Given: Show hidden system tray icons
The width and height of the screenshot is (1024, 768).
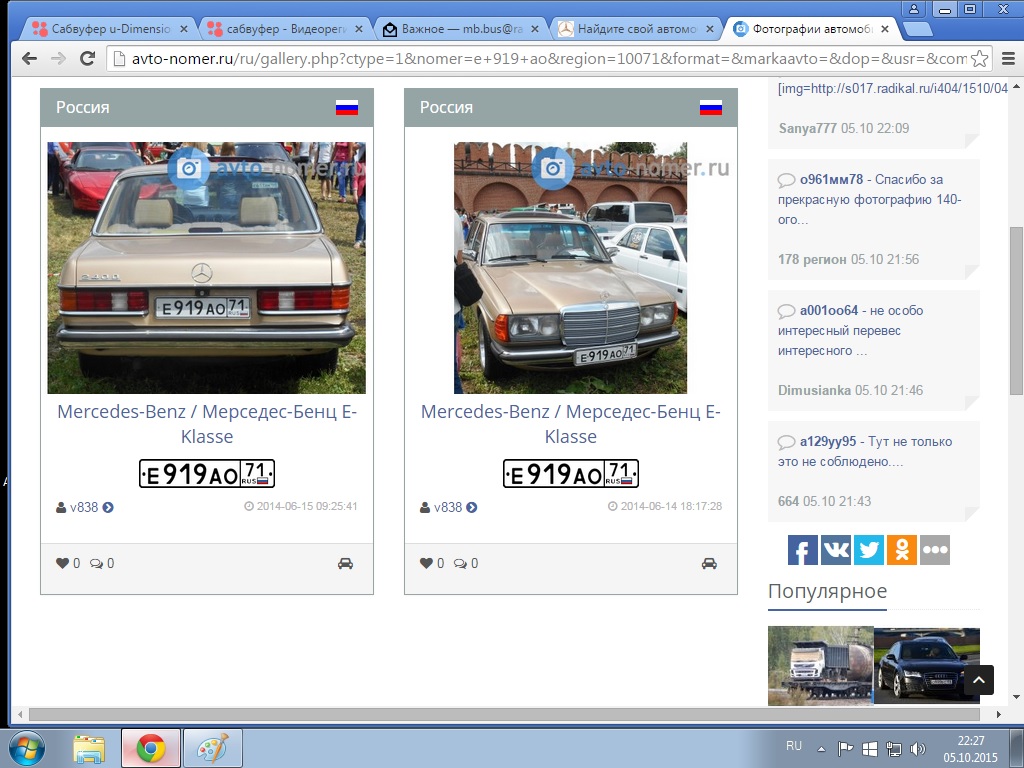Looking at the screenshot, I should [822, 749].
